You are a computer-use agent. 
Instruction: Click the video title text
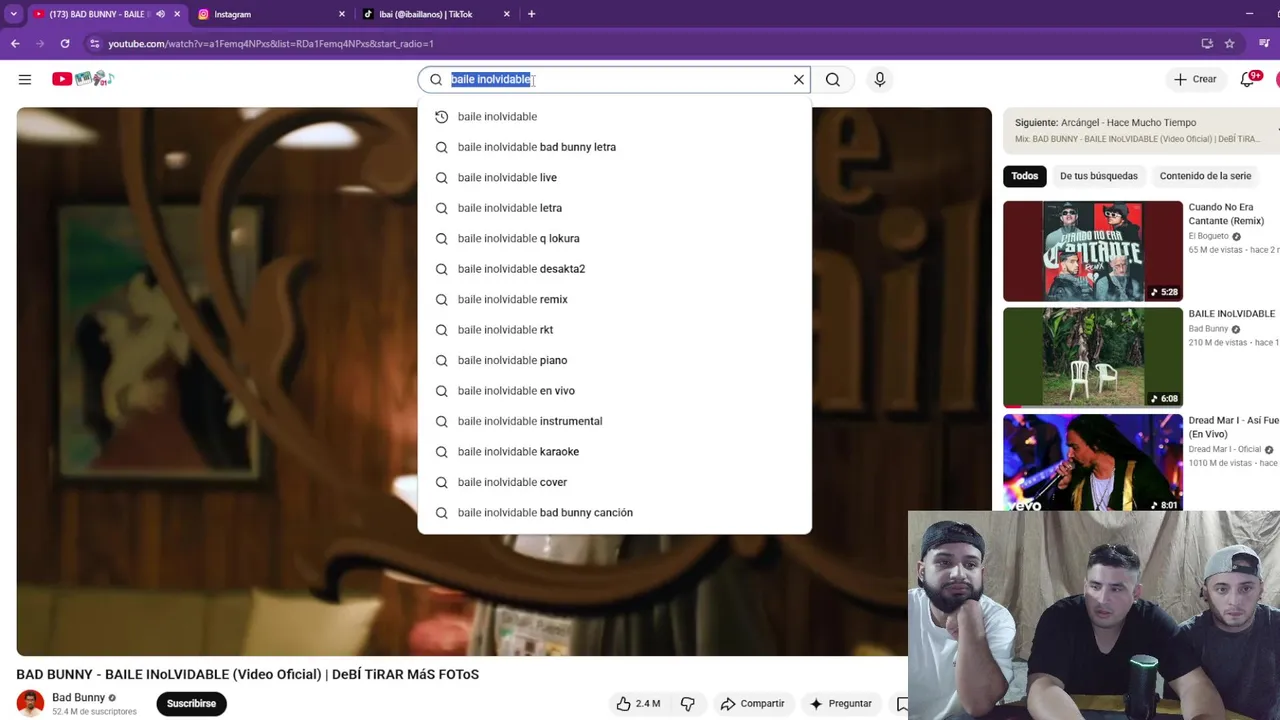tap(248, 675)
